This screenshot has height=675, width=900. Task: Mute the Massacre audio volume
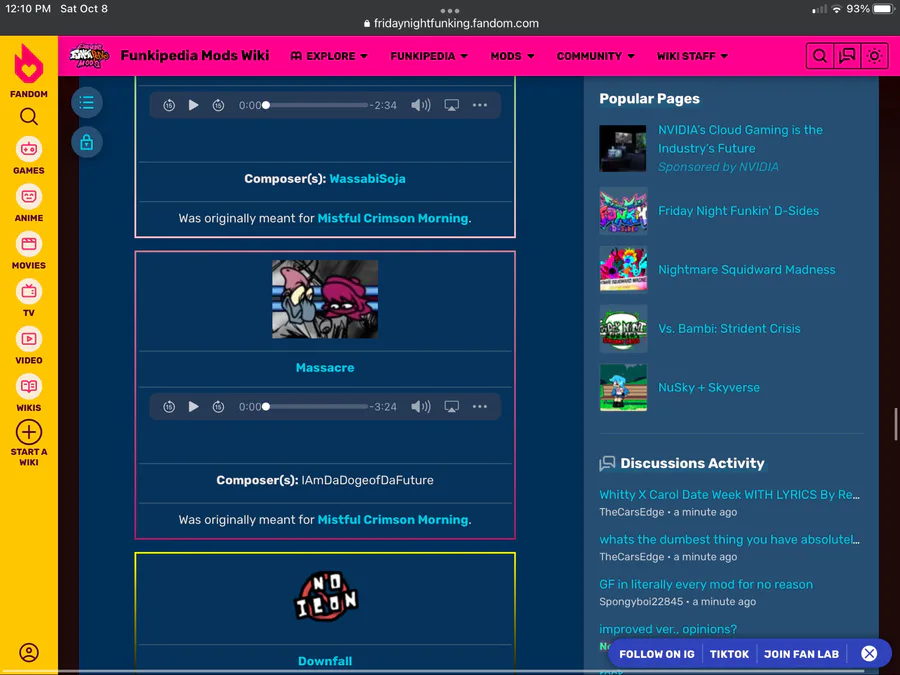(x=421, y=406)
